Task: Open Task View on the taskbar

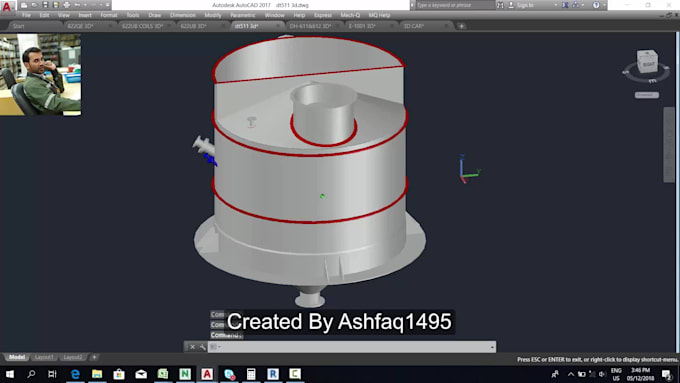Action: click(x=52, y=374)
